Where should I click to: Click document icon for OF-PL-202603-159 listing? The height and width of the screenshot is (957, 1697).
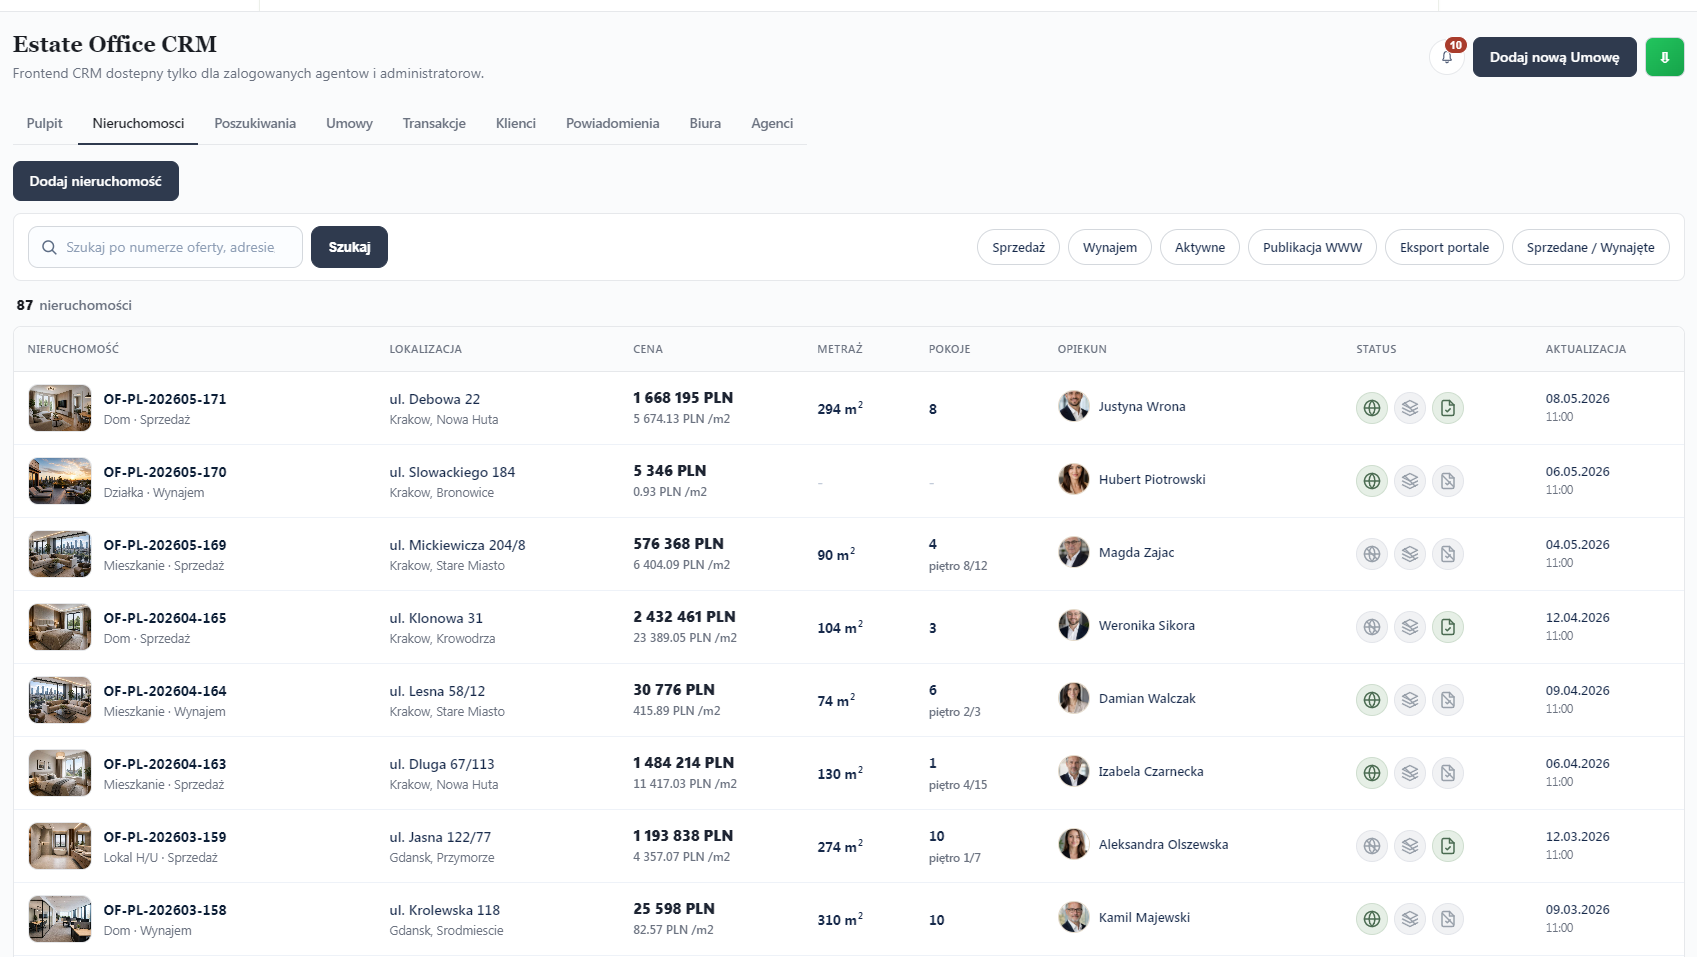coord(1448,846)
